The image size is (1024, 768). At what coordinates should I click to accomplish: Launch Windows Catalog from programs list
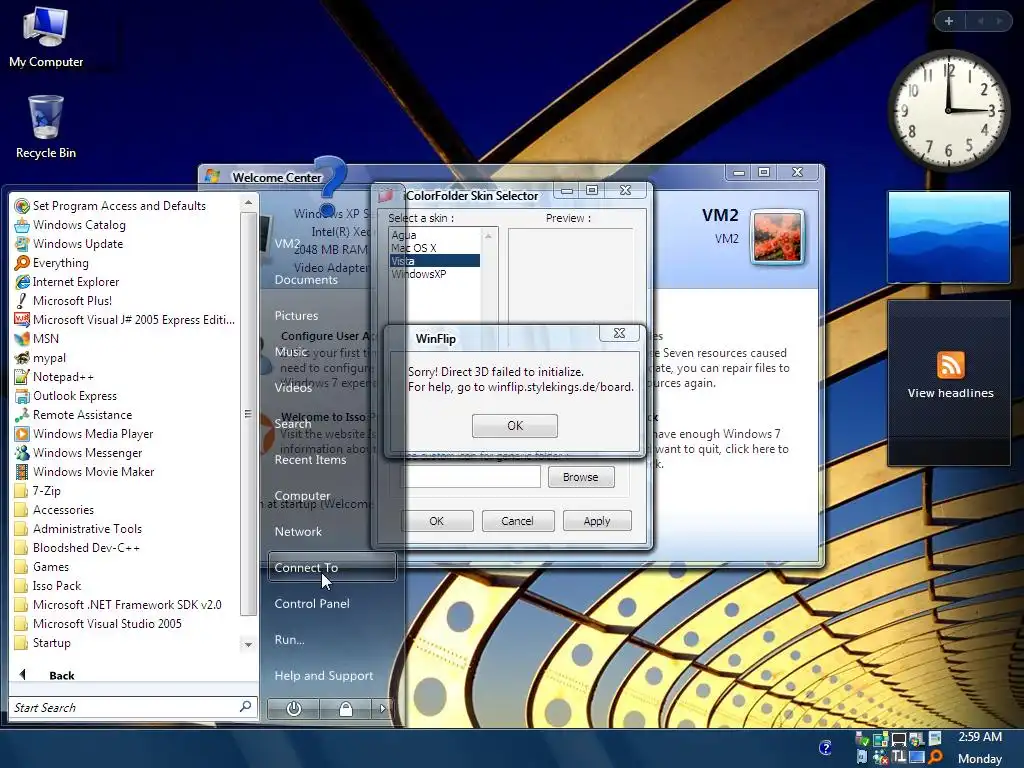point(70,225)
